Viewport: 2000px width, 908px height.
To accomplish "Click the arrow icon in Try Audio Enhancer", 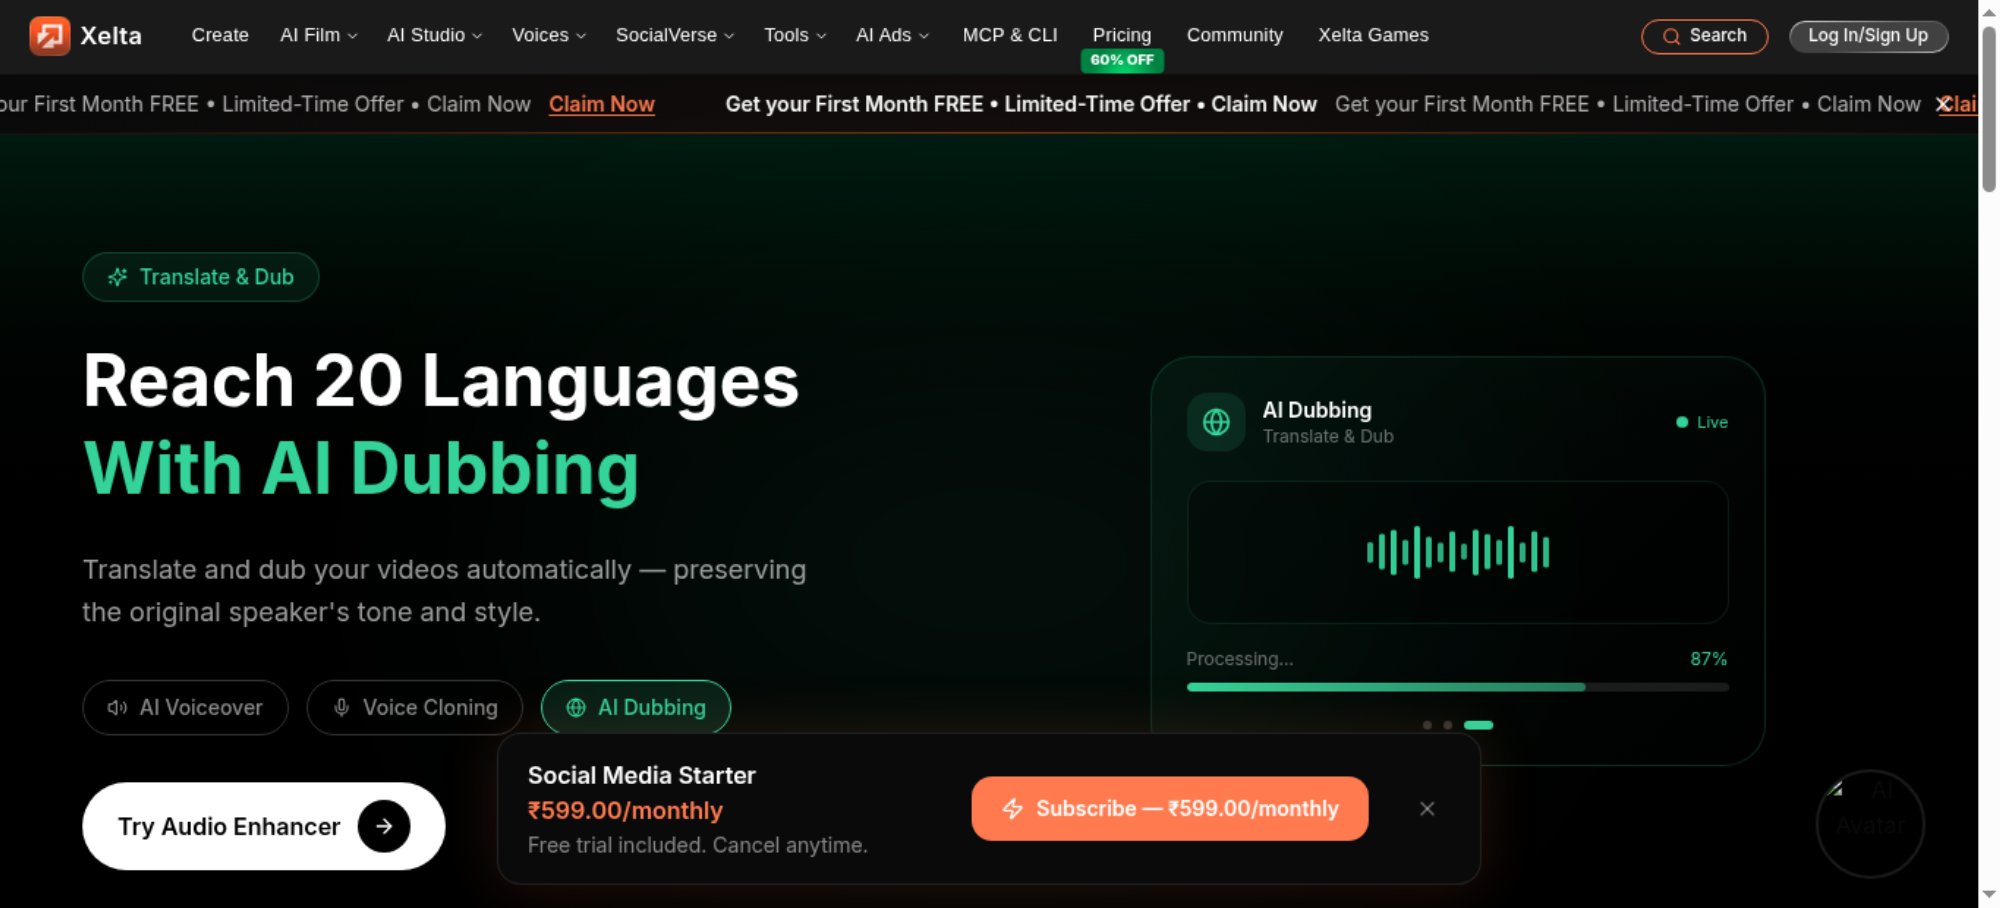I will tap(384, 826).
